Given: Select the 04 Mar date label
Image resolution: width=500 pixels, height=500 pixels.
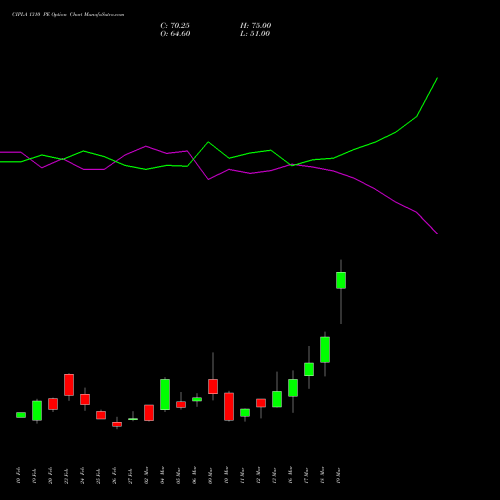Looking at the screenshot, I should pyautogui.click(x=162, y=476).
